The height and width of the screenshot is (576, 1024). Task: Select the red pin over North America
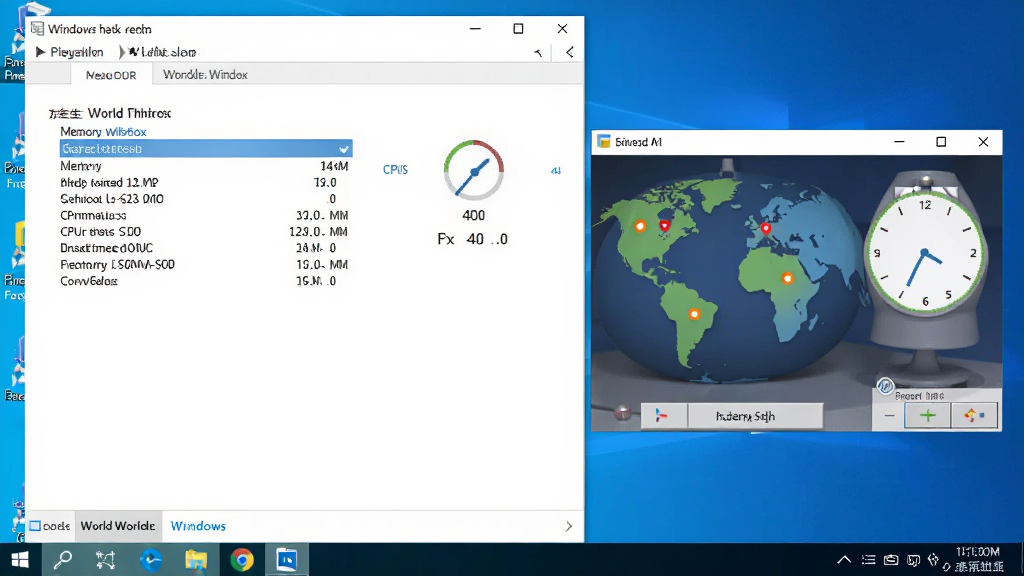(x=664, y=226)
